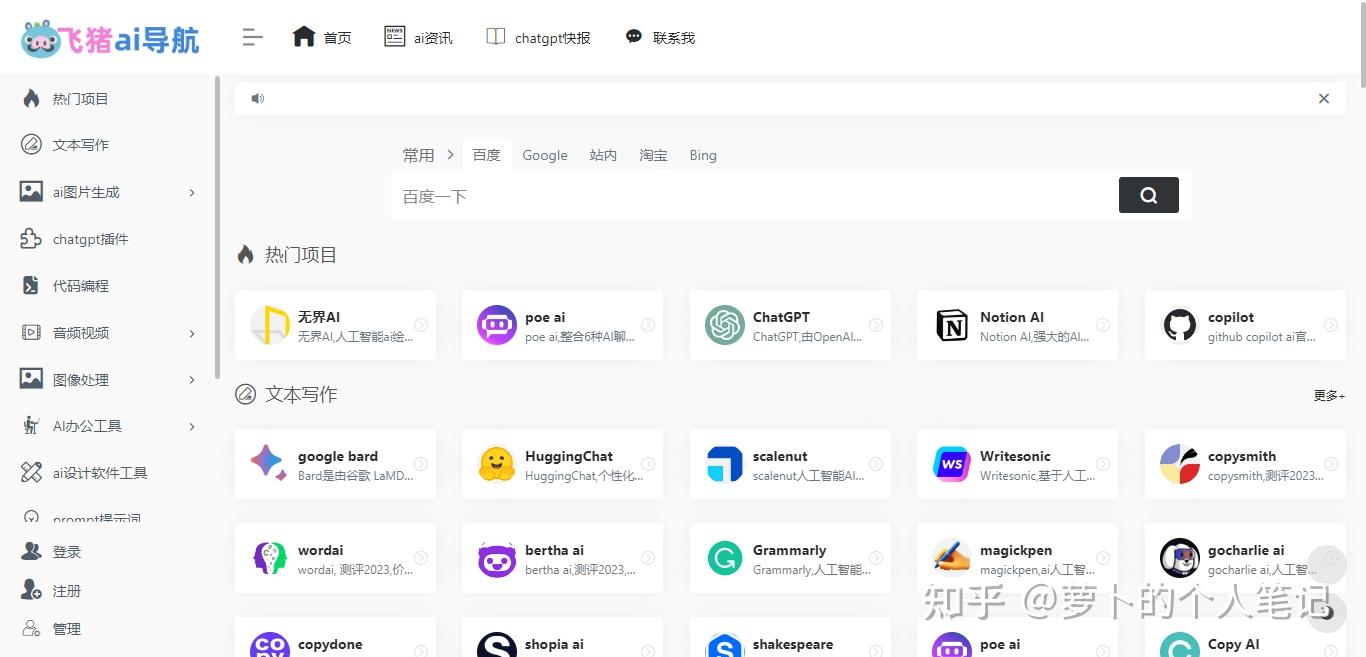Expand the ai图片生成 sidebar chevron
The image size is (1366, 657).
pyautogui.click(x=192, y=192)
